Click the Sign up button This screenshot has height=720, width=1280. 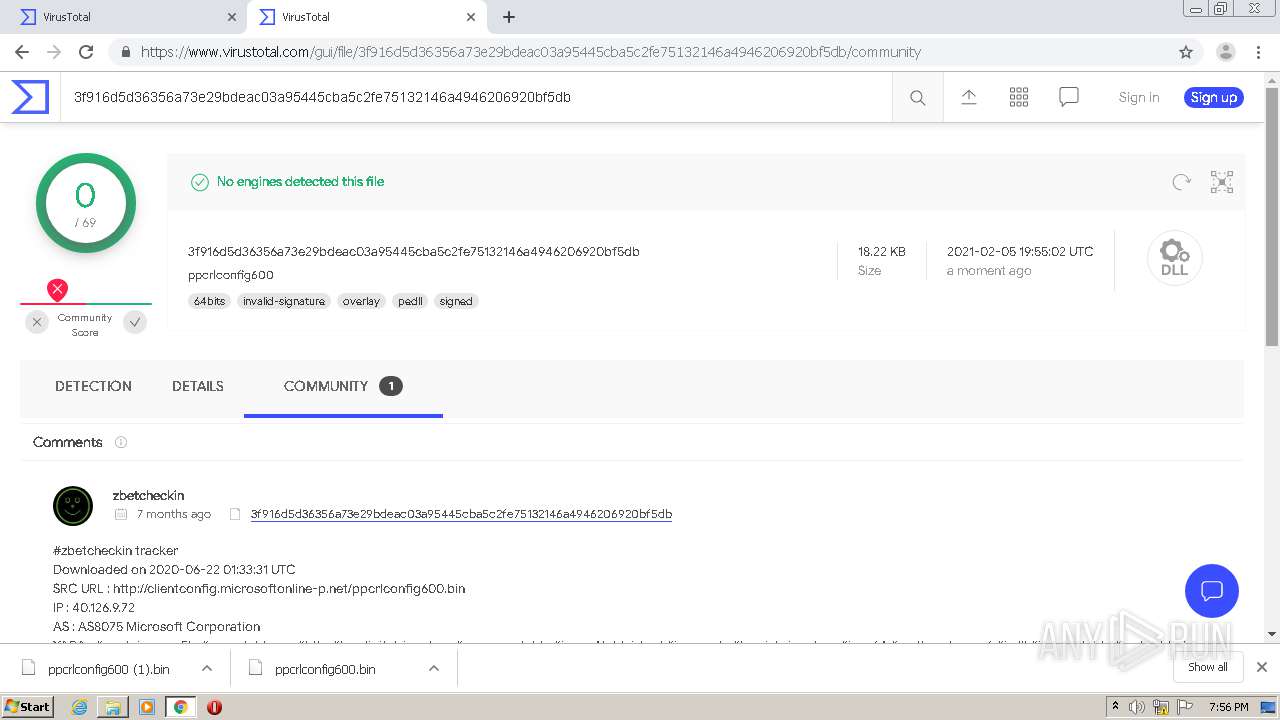click(x=1214, y=97)
